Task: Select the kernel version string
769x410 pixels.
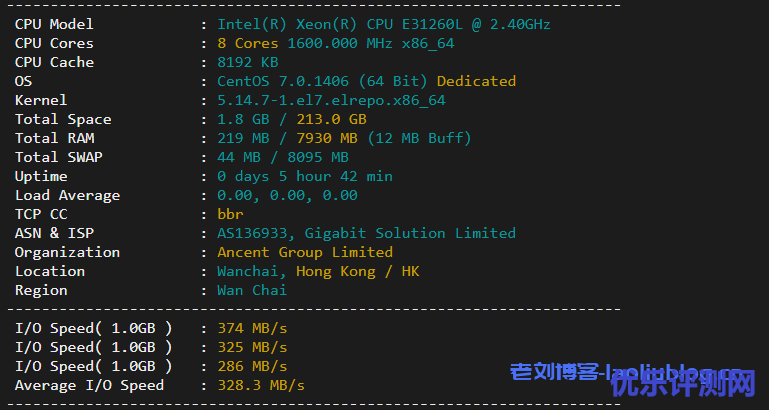Action: tap(331, 100)
